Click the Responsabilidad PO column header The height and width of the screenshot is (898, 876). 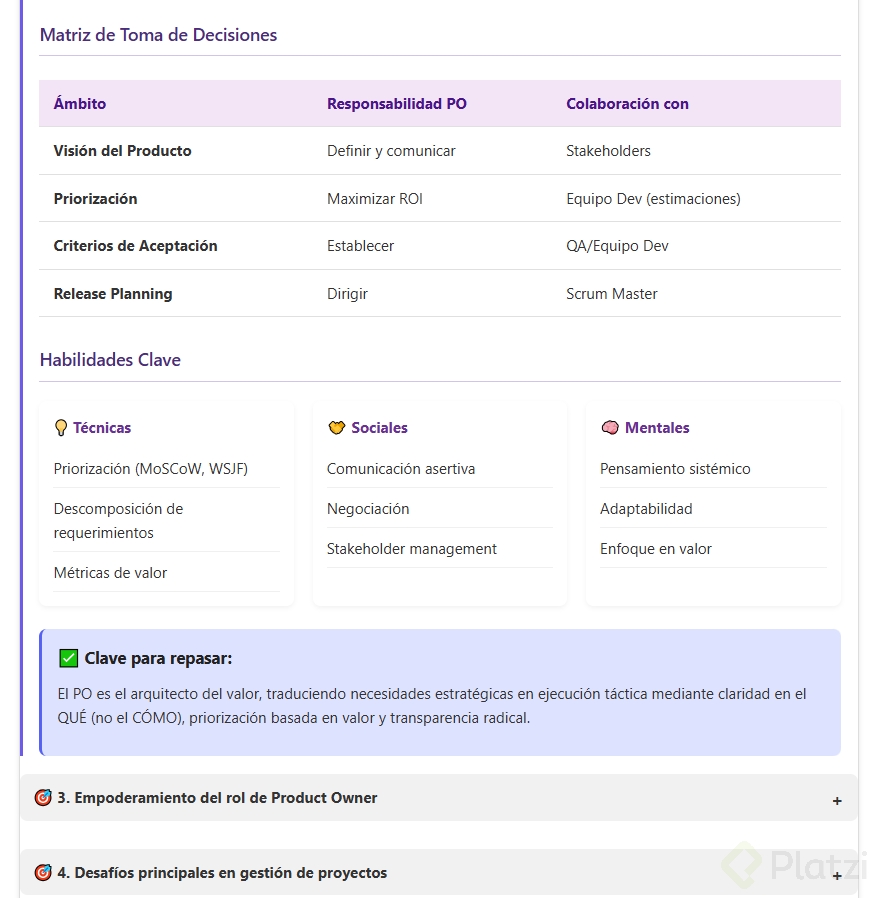pyautogui.click(x=397, y=104)
